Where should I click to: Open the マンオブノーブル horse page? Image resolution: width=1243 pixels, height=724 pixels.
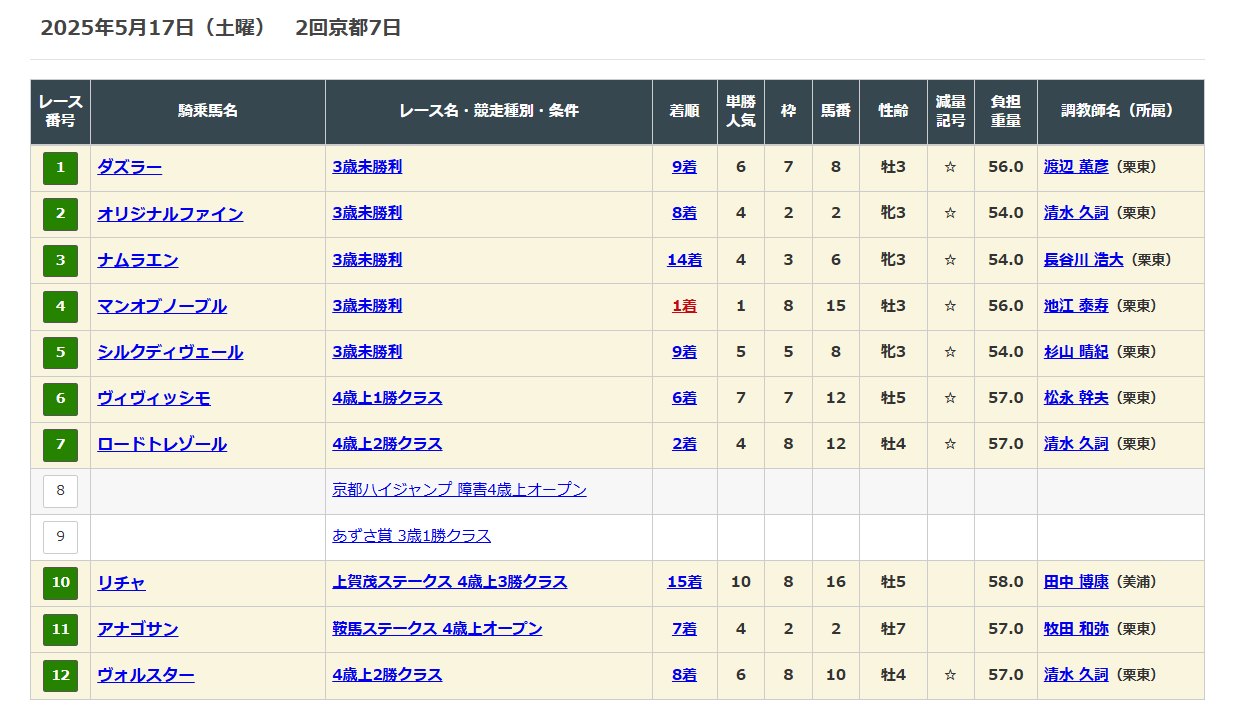point(162,306)
